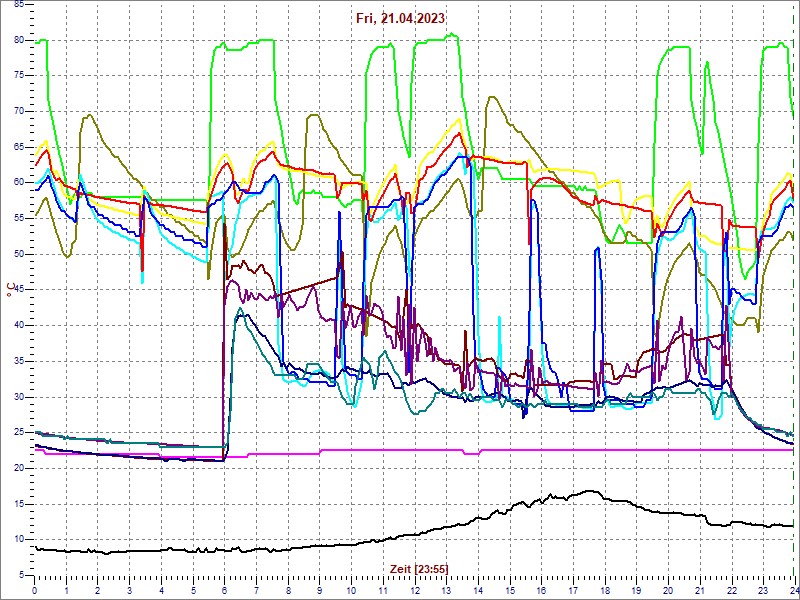The image size is (800, 600).
Task: Select the 25 value on the temperature axis
Action: (18, 433)
